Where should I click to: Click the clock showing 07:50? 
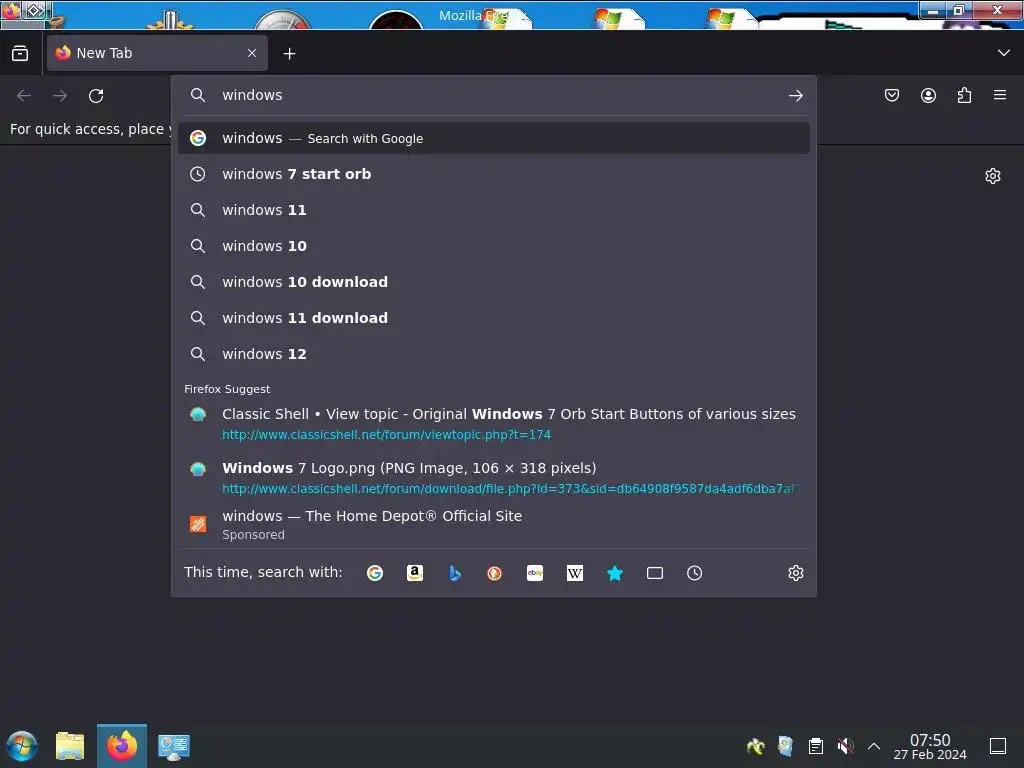[930, 746]
